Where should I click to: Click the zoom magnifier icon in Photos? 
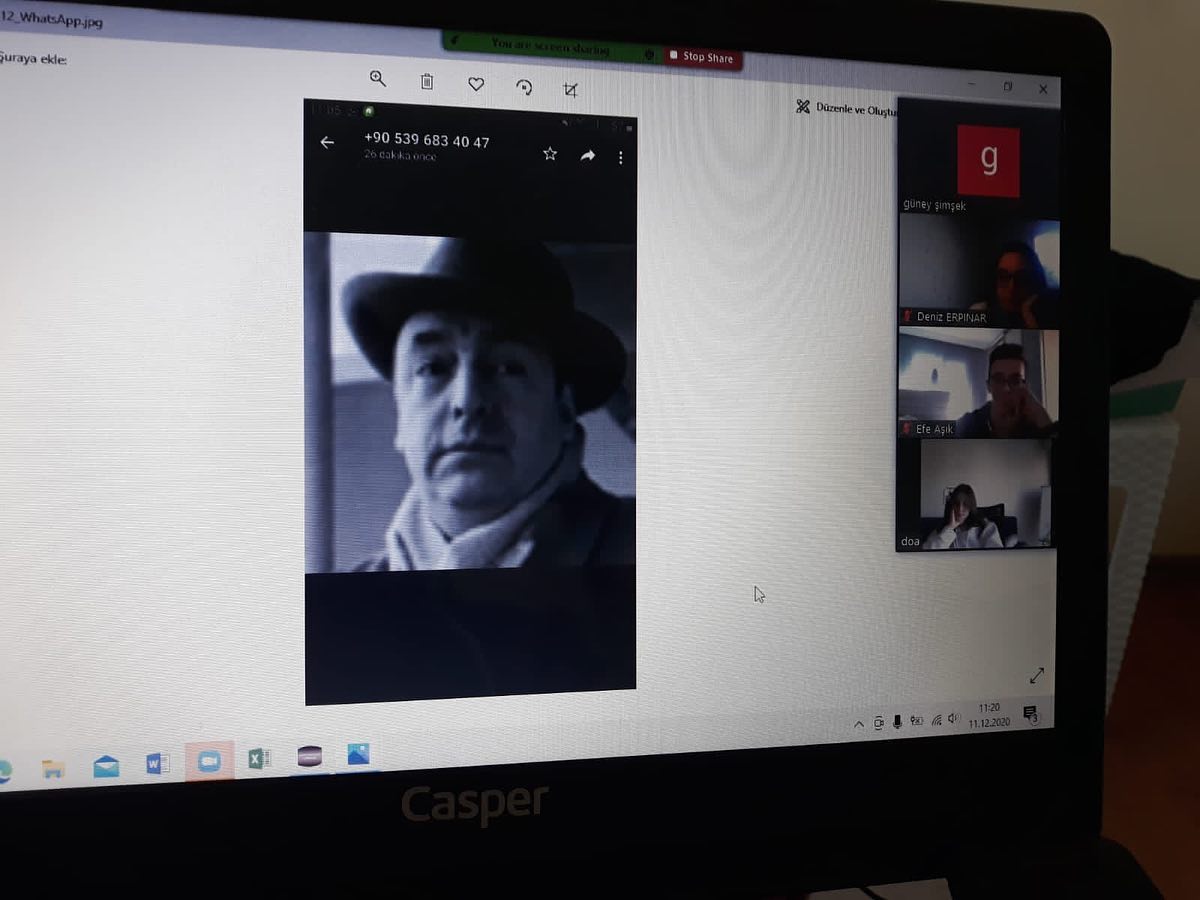(378, 78)
